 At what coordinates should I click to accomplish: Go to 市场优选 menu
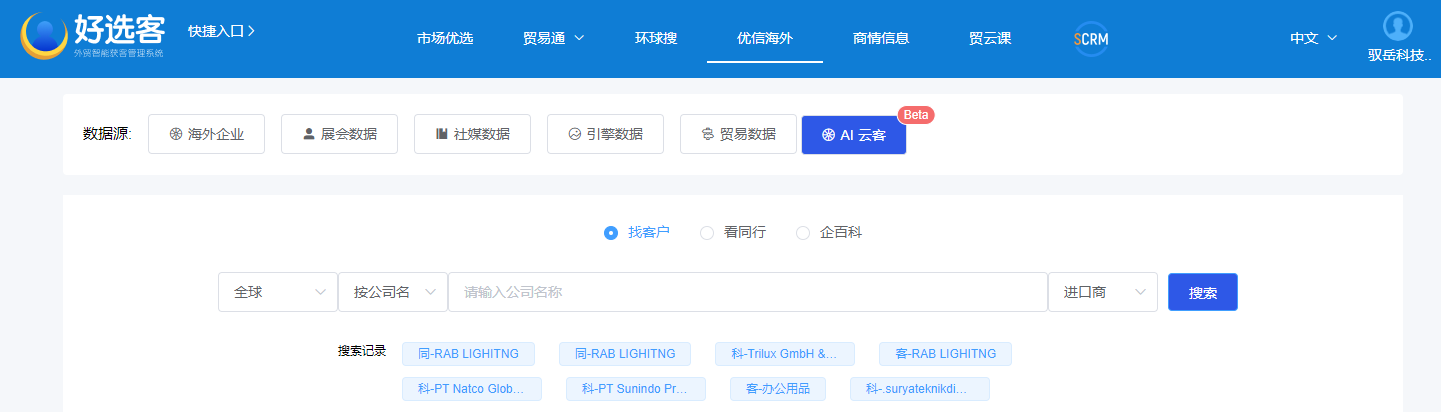tap(445, 38)
